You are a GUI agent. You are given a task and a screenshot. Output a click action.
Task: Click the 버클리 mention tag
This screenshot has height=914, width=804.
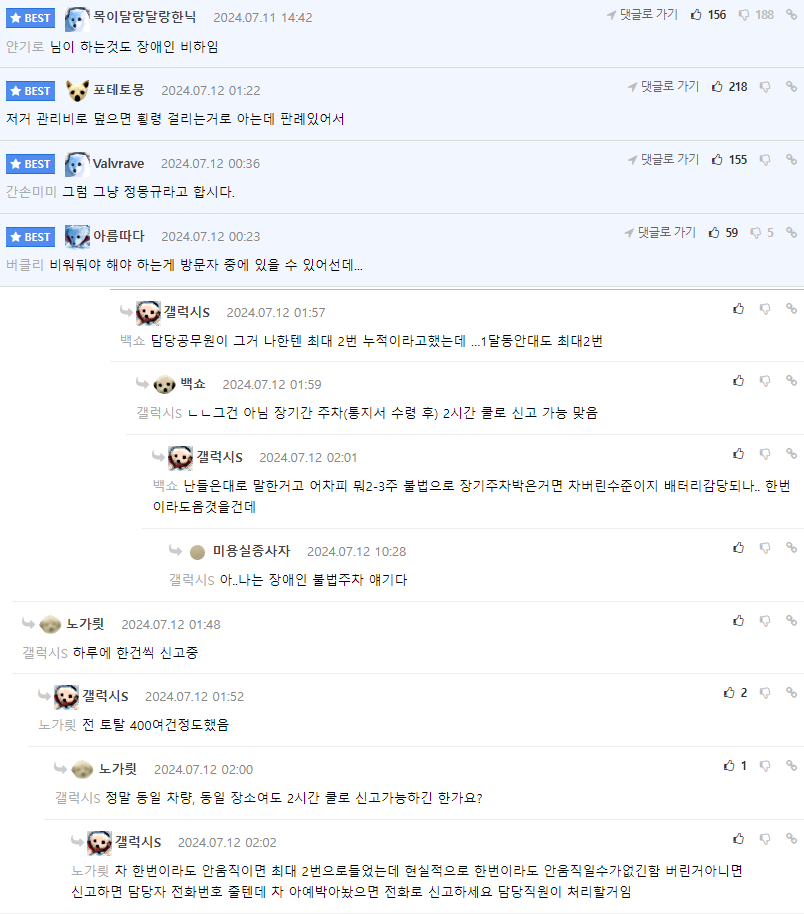click(24, 265)
